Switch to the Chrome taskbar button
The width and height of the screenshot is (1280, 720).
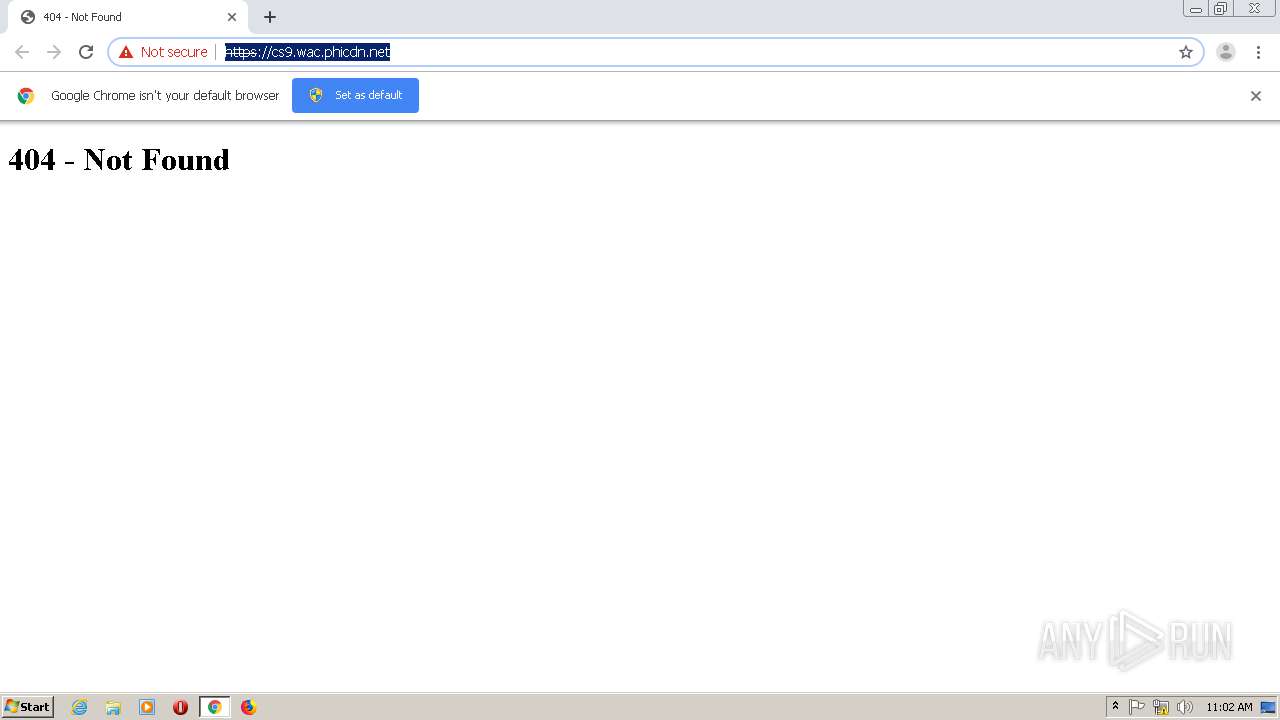click(x=214, y=707)
